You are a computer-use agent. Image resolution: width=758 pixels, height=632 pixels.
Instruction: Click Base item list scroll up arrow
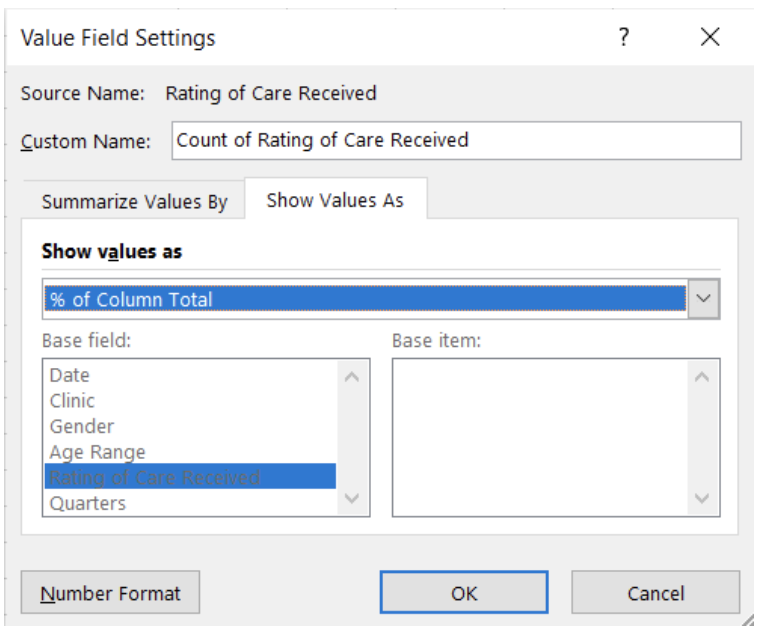pyautogui.click(x=701, y=377)
